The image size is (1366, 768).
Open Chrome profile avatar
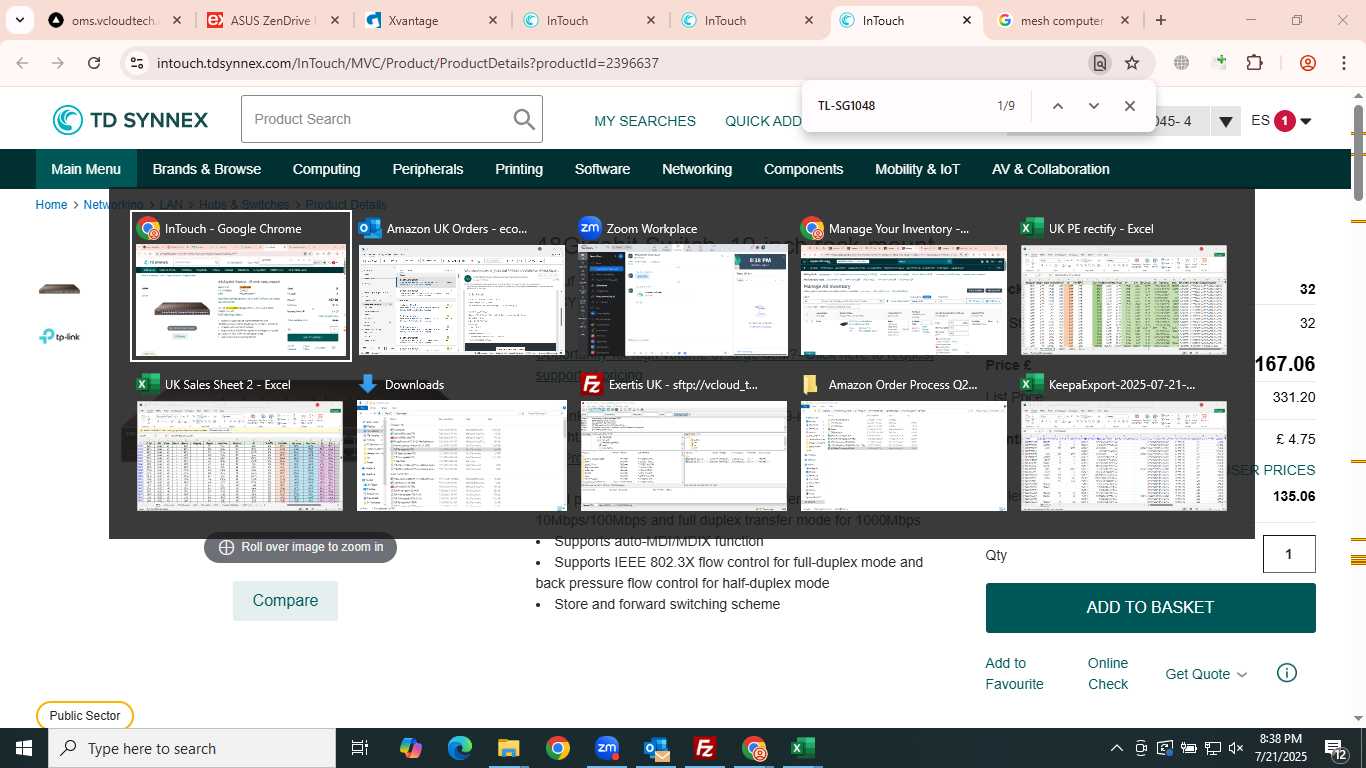pos(1308,63)
